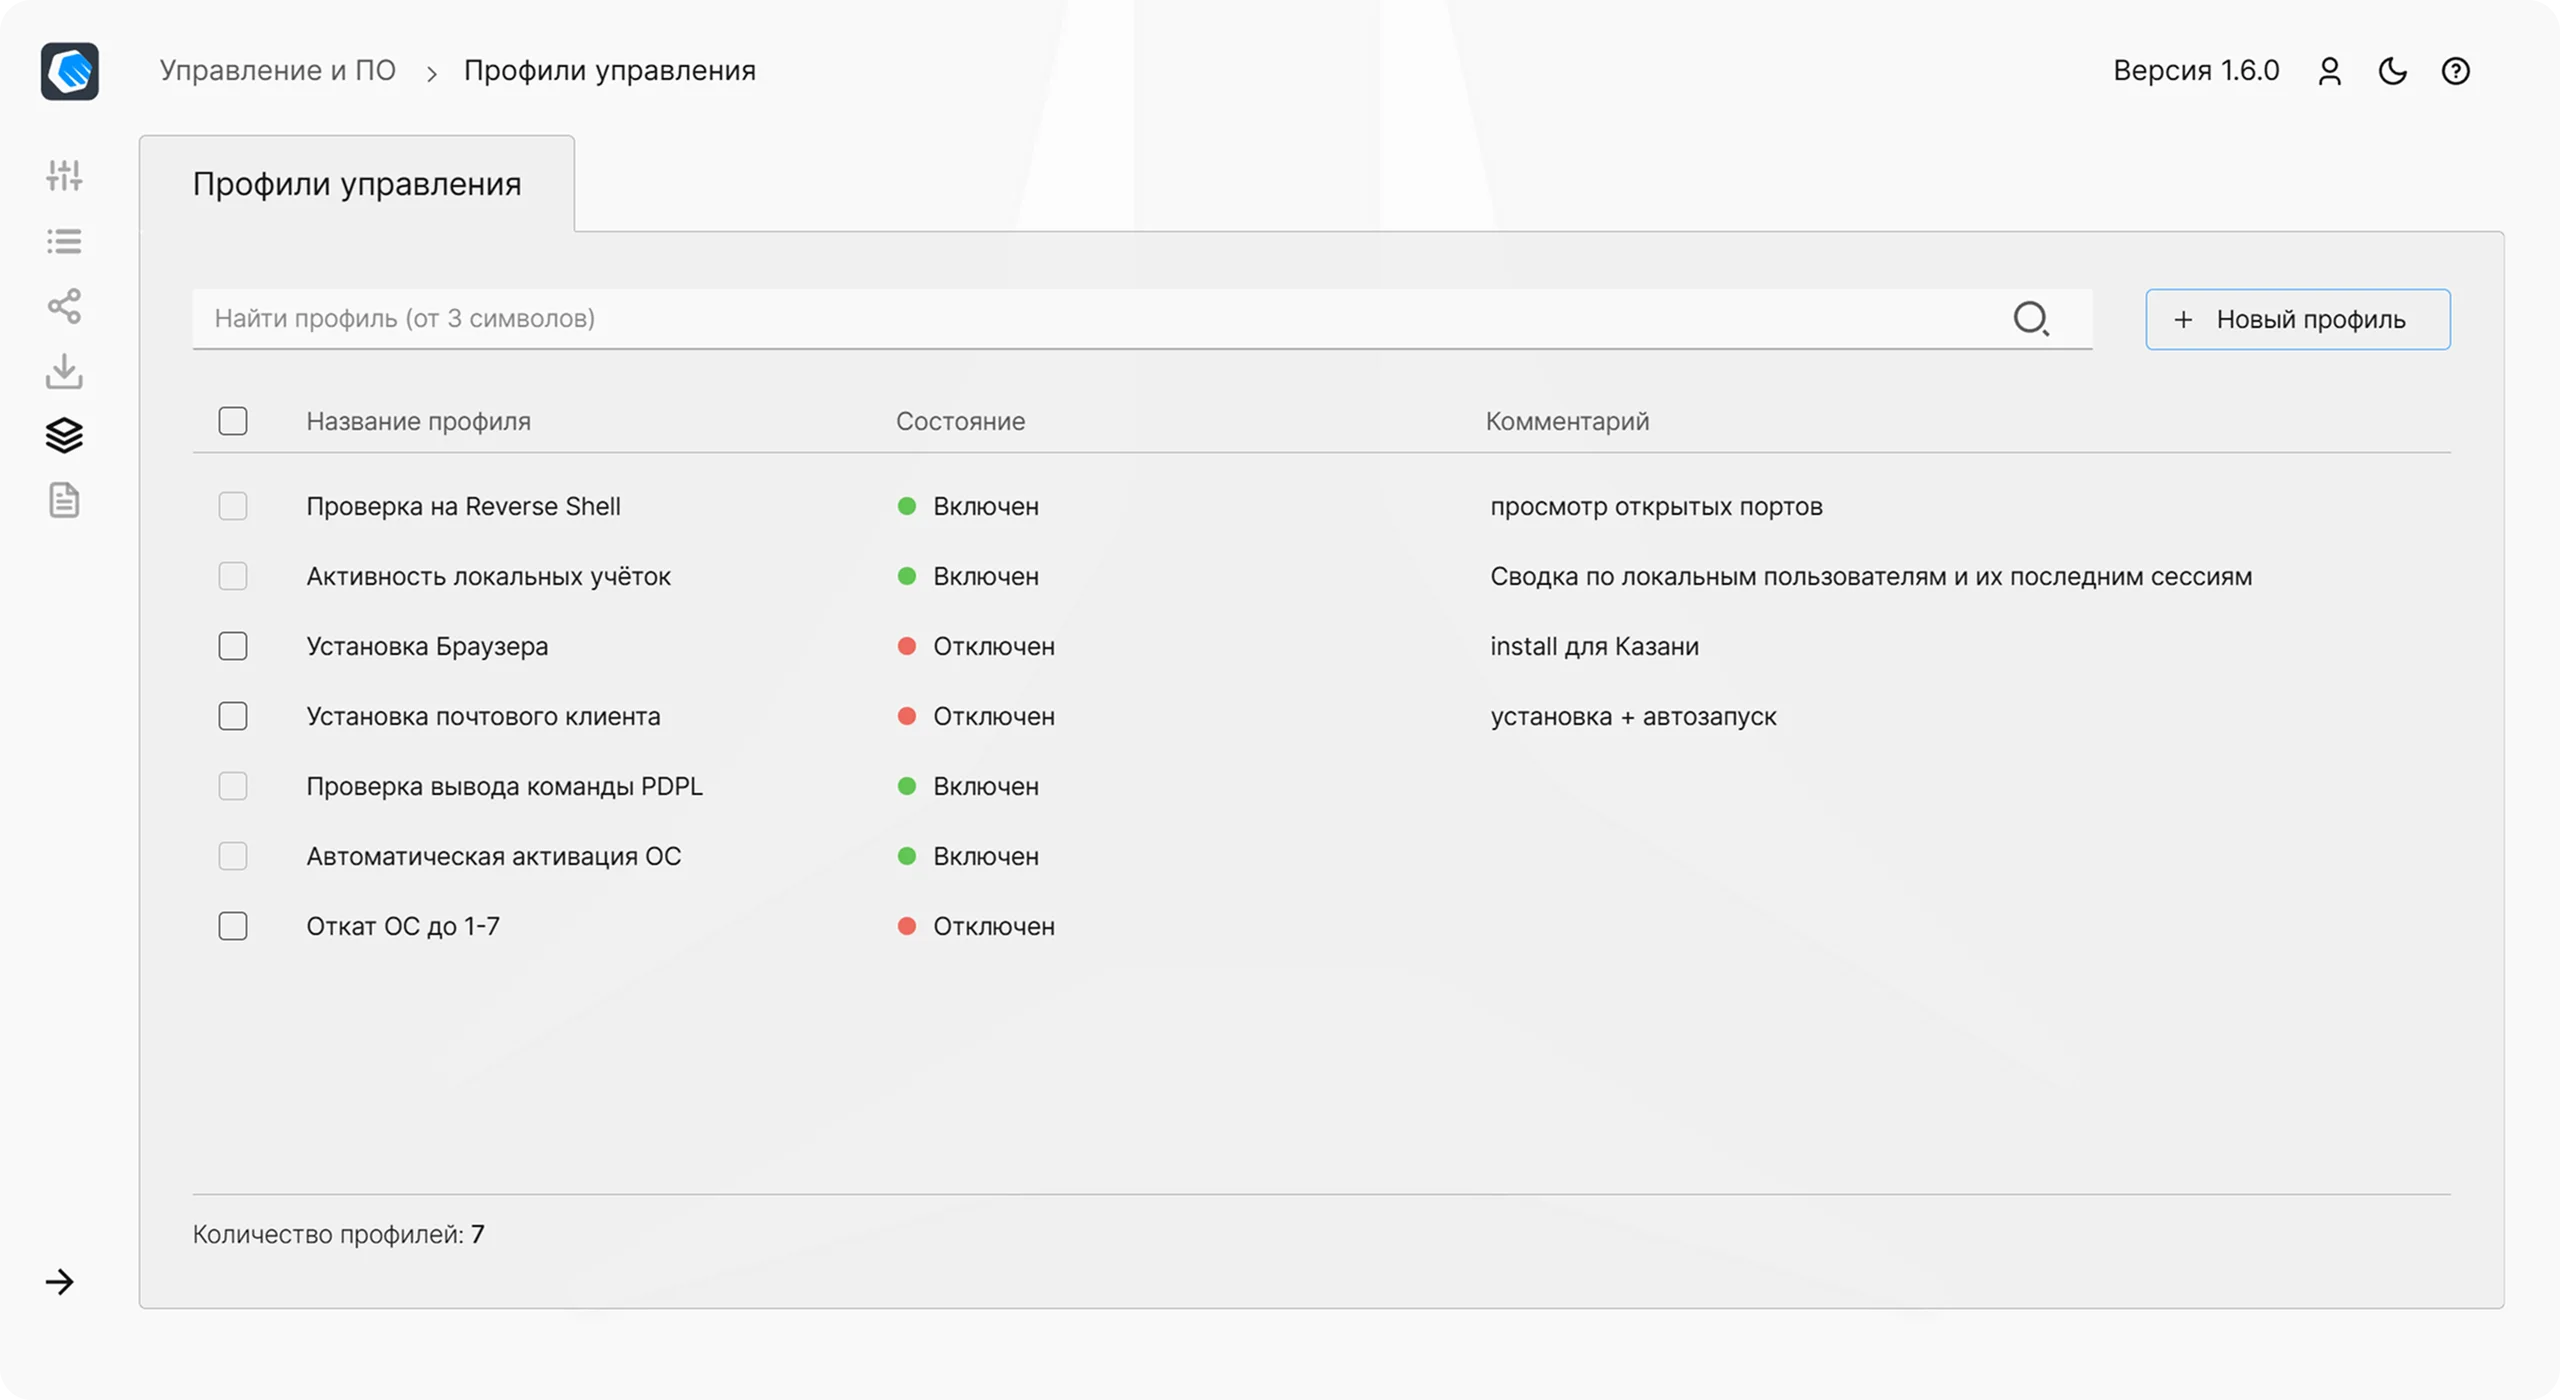Click the search magnifier icon
Viewport: 2560px width, 1400px height.
pyautogui.click(x=2031, y=319)
